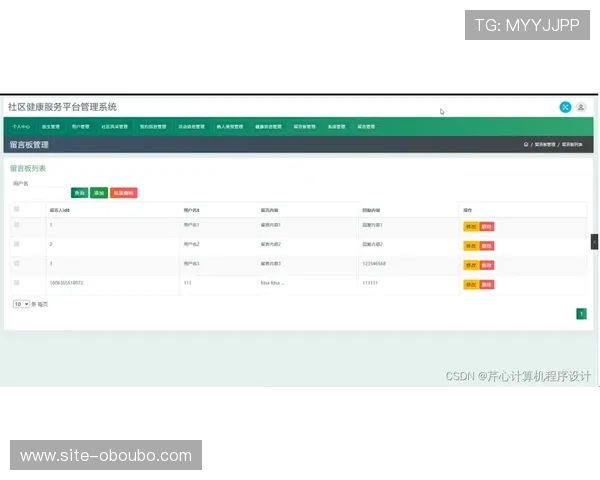Click the 用户名 search input field

(38, 192)
